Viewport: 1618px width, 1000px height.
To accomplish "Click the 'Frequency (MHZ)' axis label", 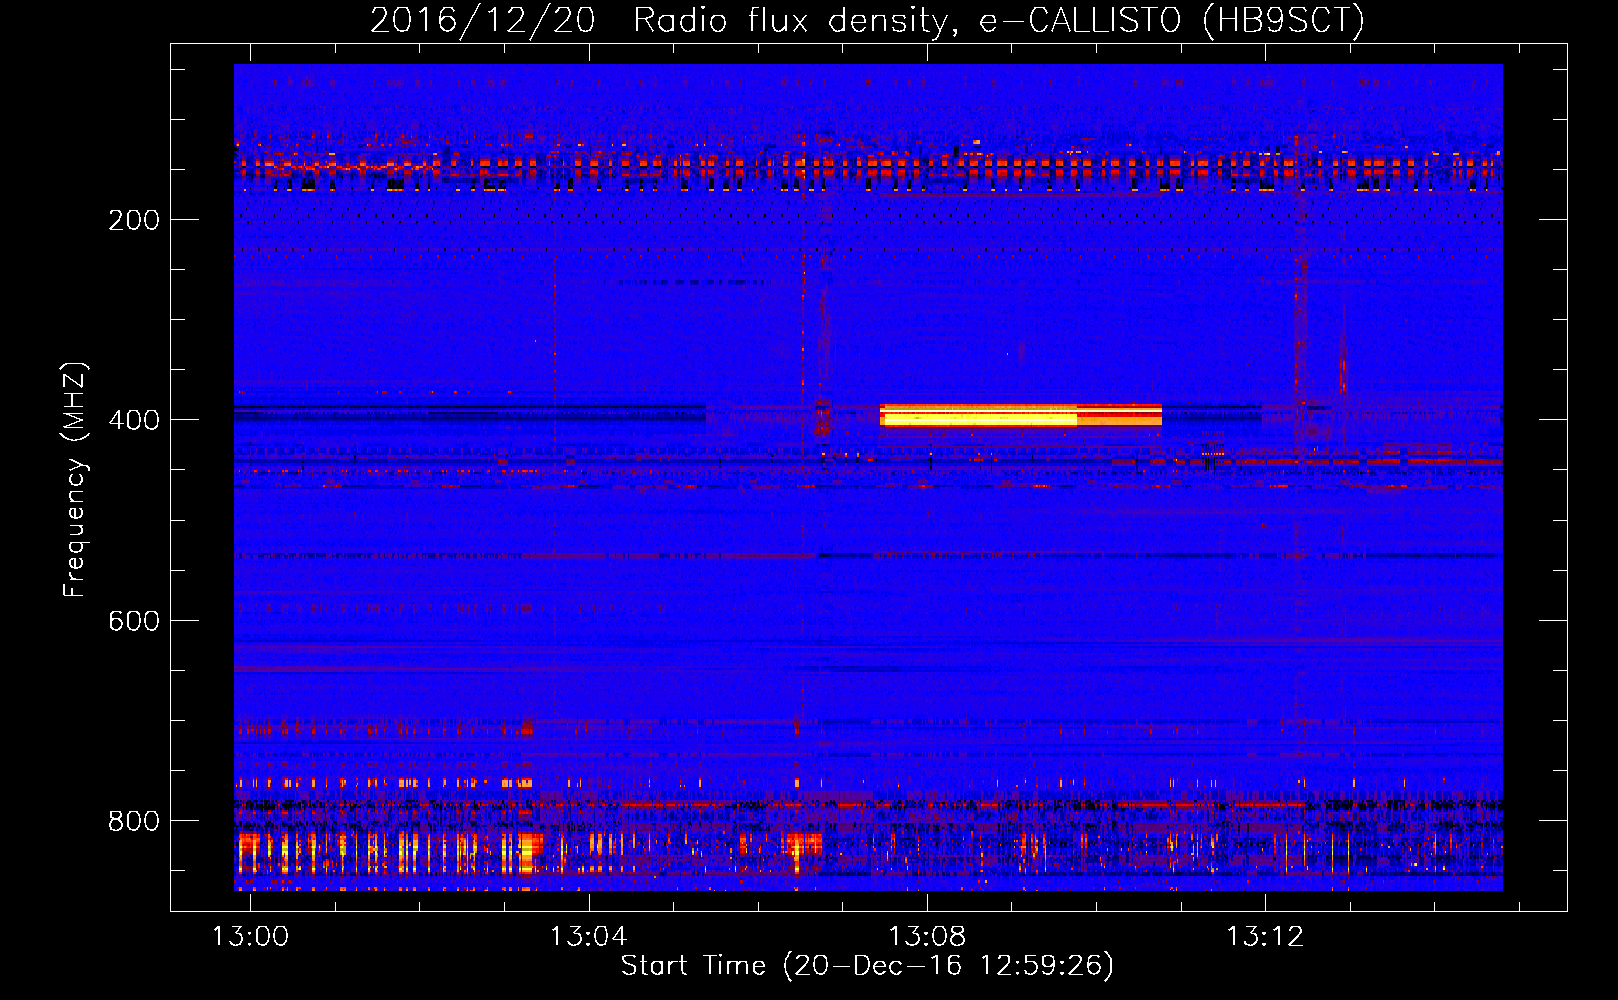I will pyautogui.click(x=75, y=480).
